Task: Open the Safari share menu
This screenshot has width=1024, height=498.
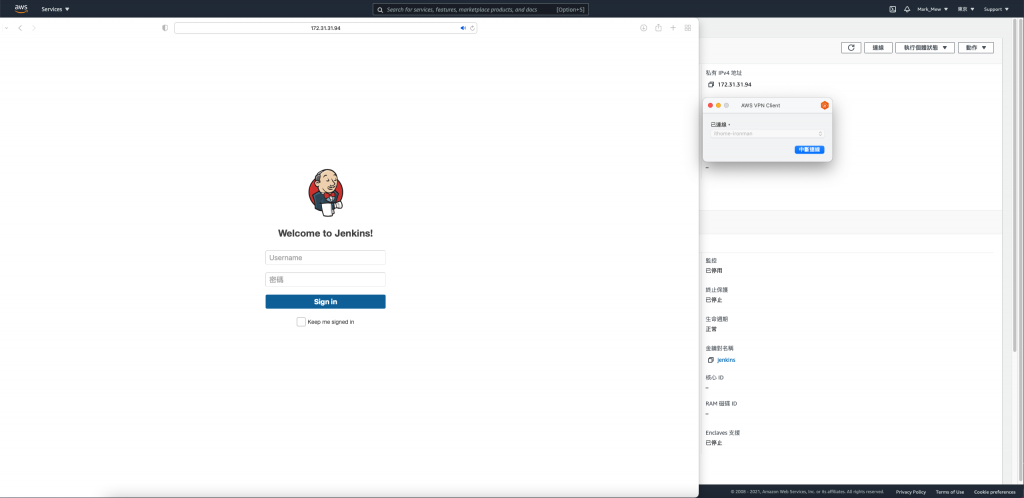Action: (x=658, y=27)
